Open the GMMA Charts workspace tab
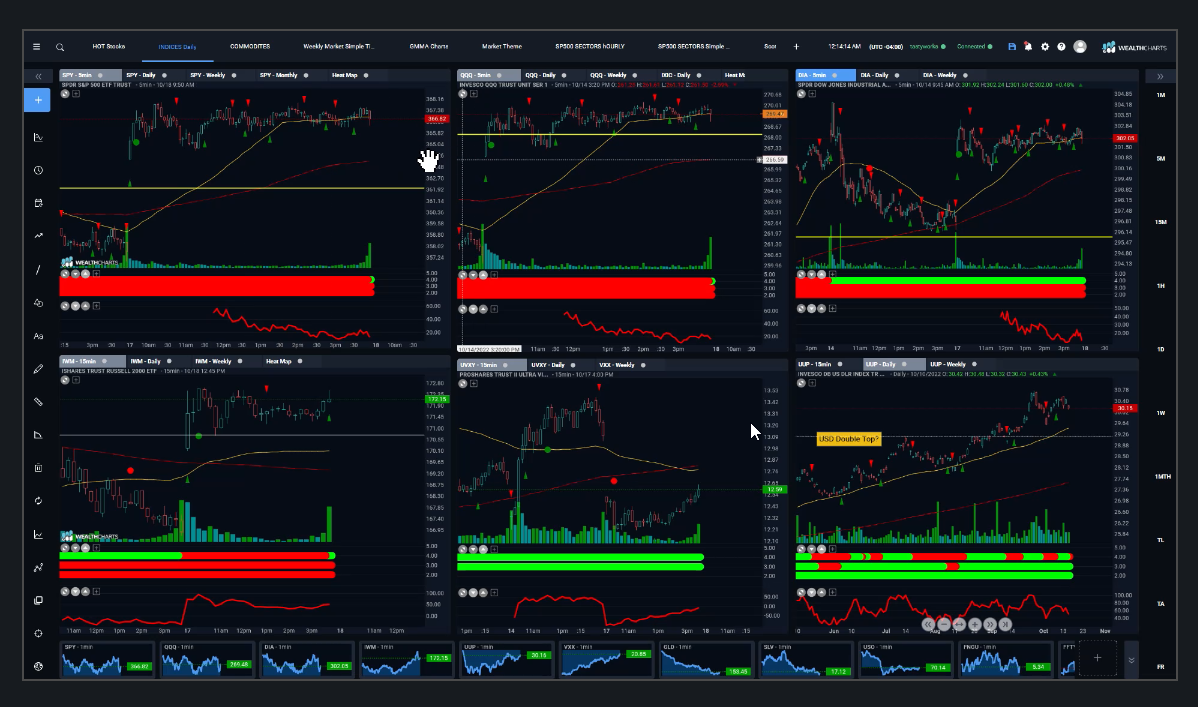 (429, 47)
